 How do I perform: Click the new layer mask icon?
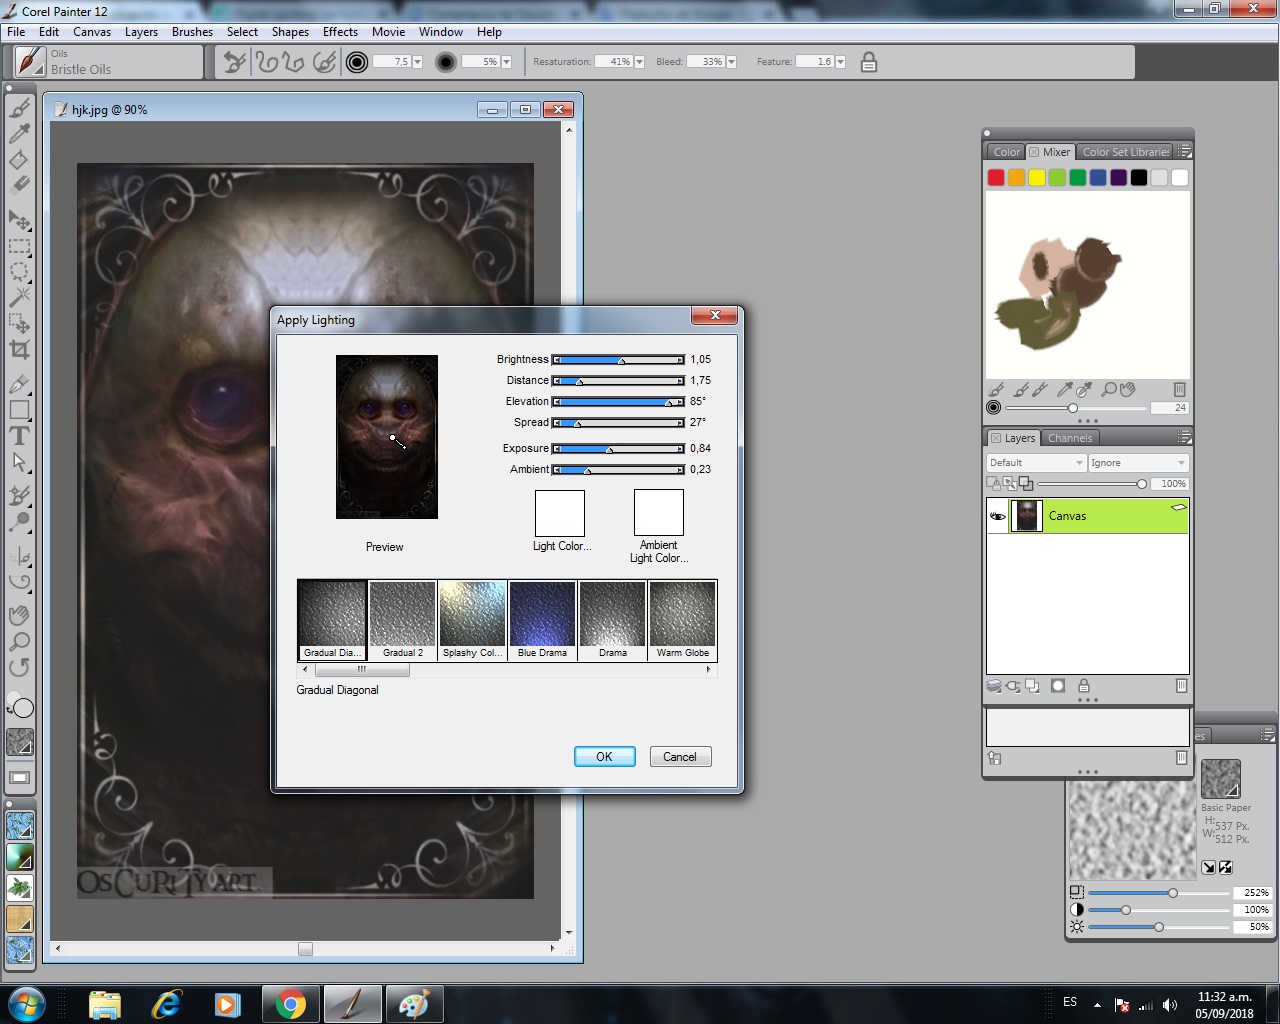click(x=1058, y=686)
